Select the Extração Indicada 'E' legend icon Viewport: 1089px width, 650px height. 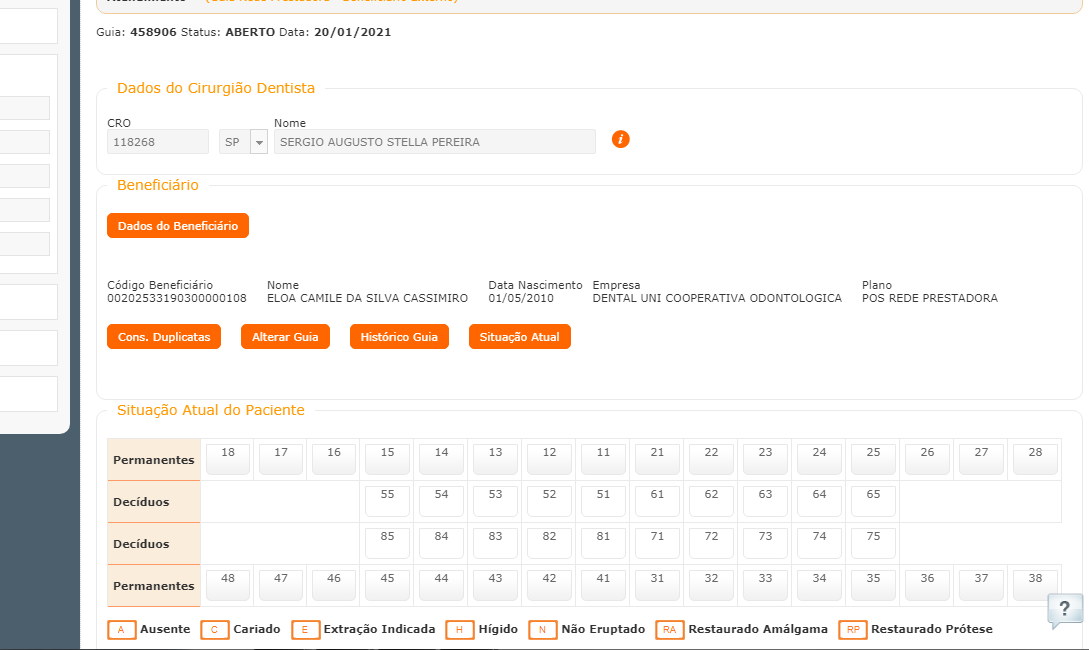click(x=306, y=630)
